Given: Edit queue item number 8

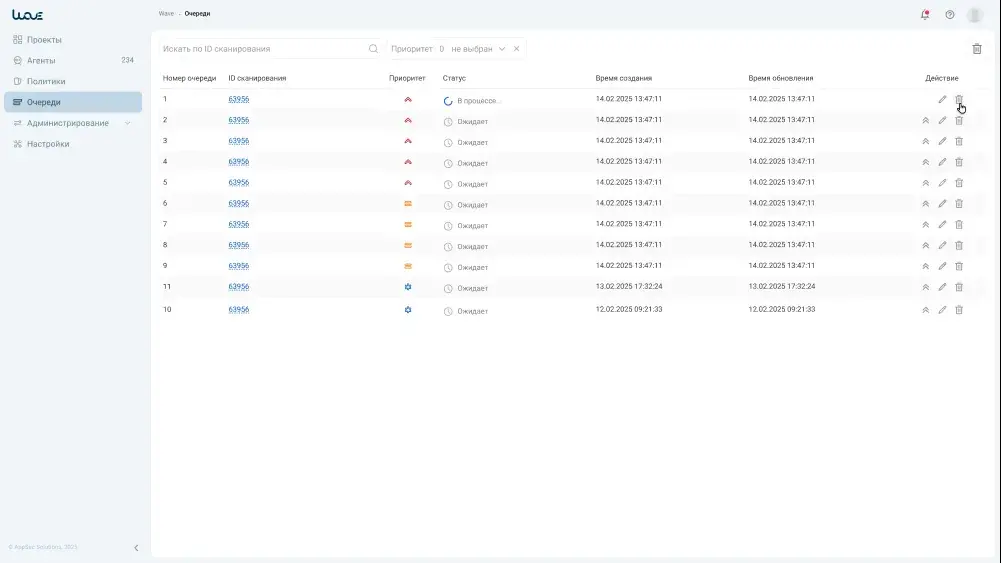Looking at the screenshot, I should click(942, 246).
